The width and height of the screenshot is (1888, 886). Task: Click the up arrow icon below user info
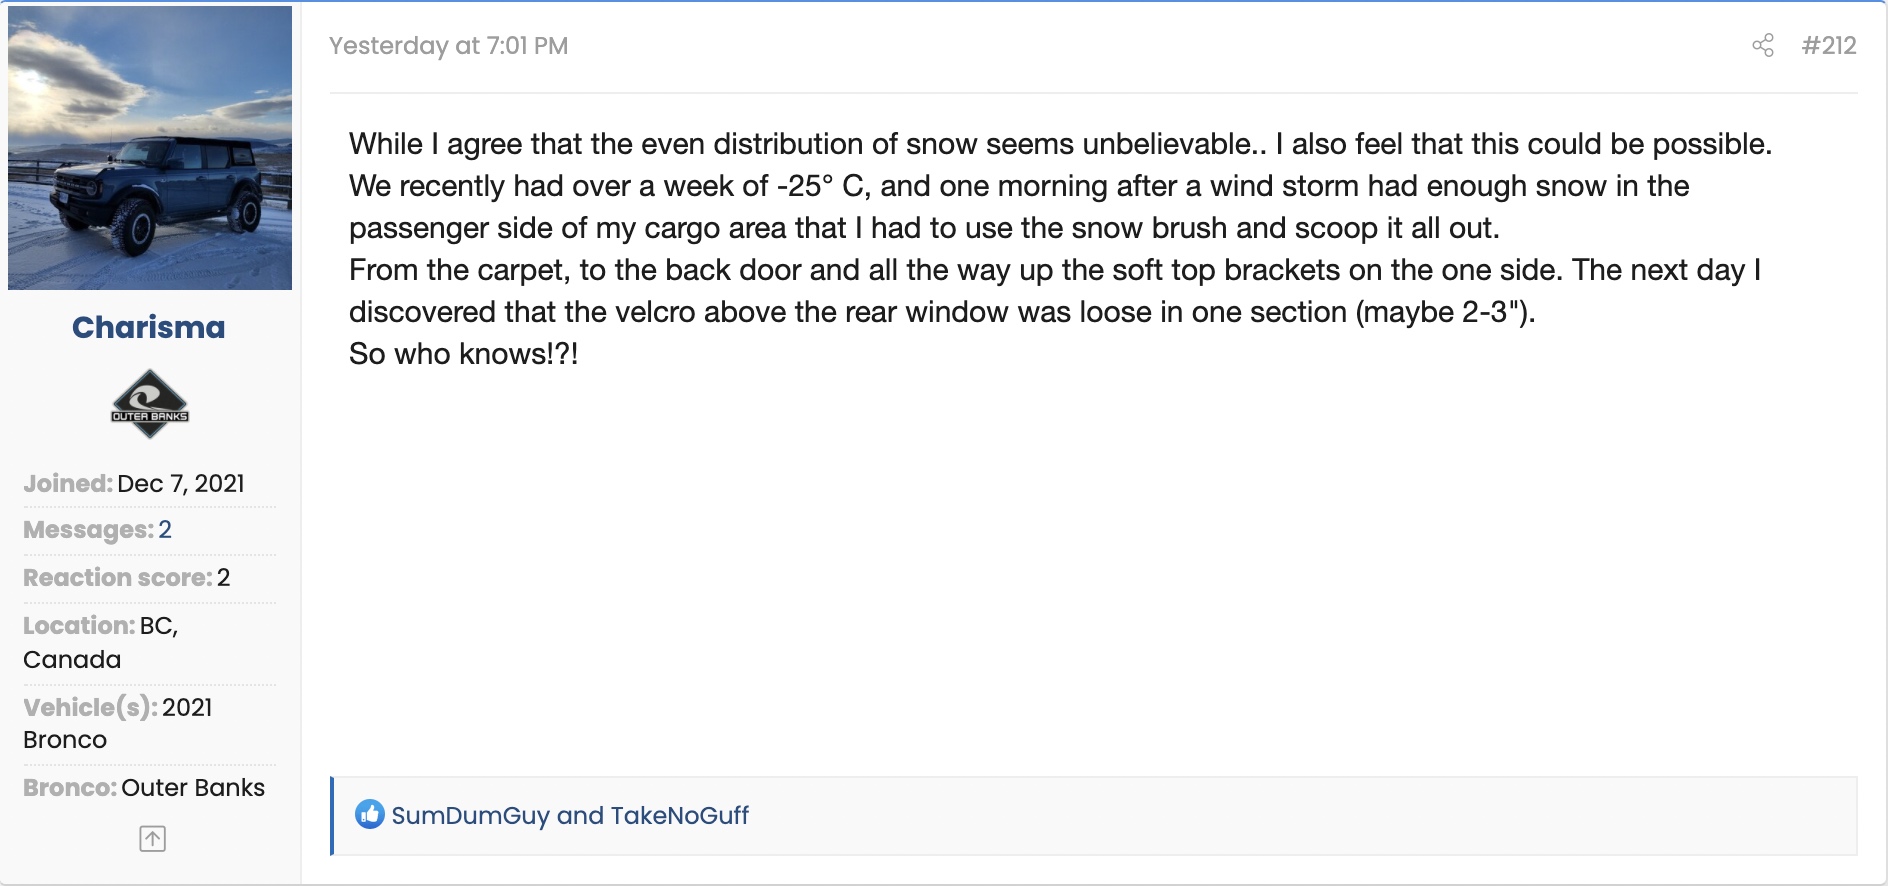(152, 839)
